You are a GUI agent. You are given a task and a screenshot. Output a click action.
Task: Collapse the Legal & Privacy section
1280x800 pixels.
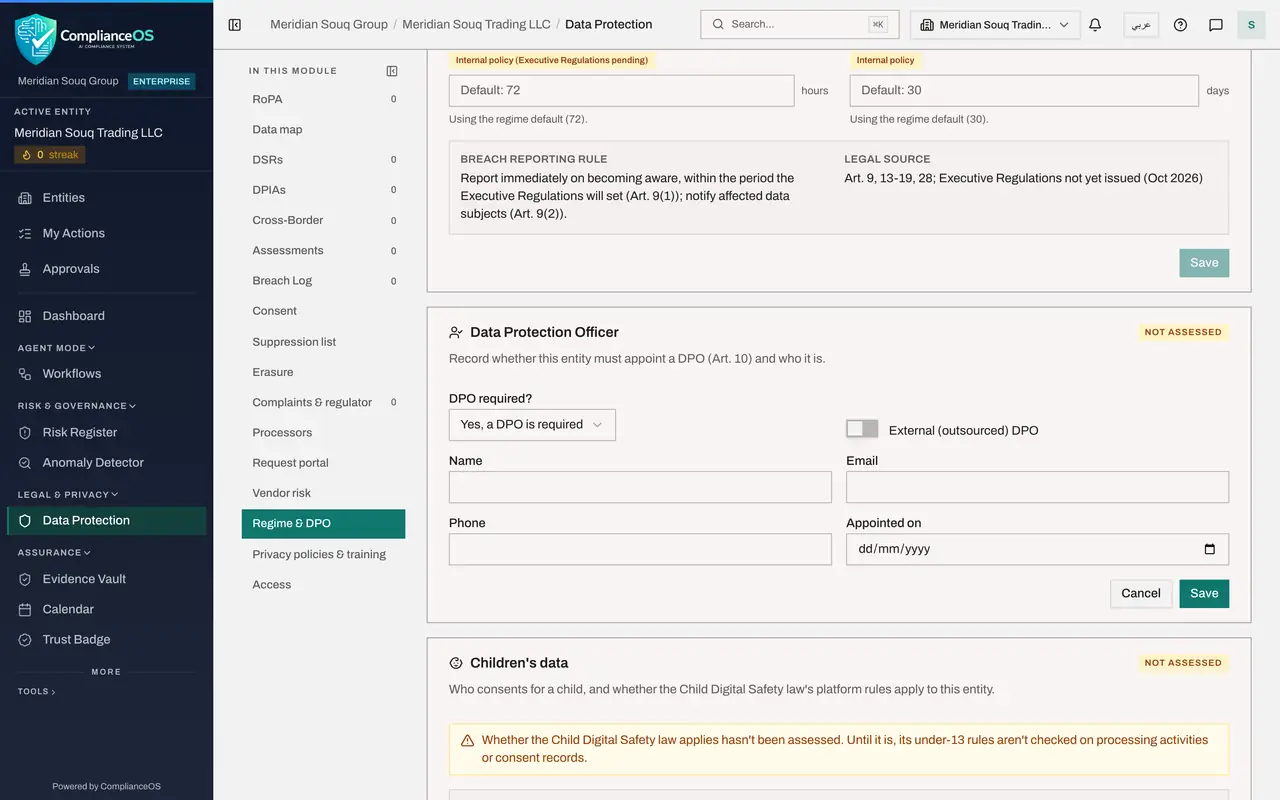[68, 494]
